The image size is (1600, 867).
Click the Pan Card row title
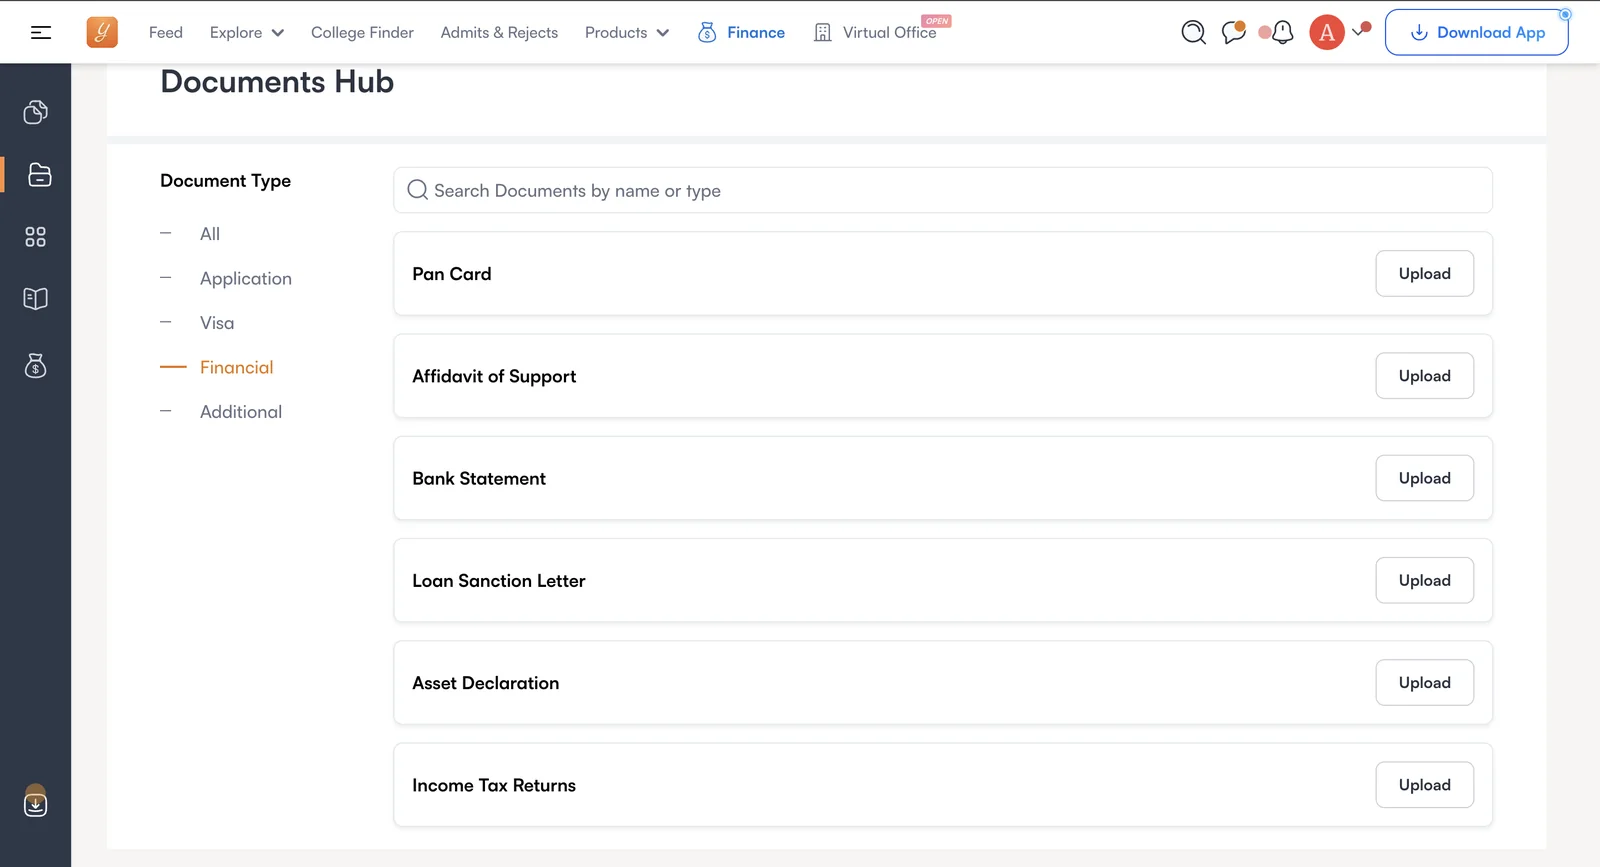pyautogui.click(x=452, y=274)
